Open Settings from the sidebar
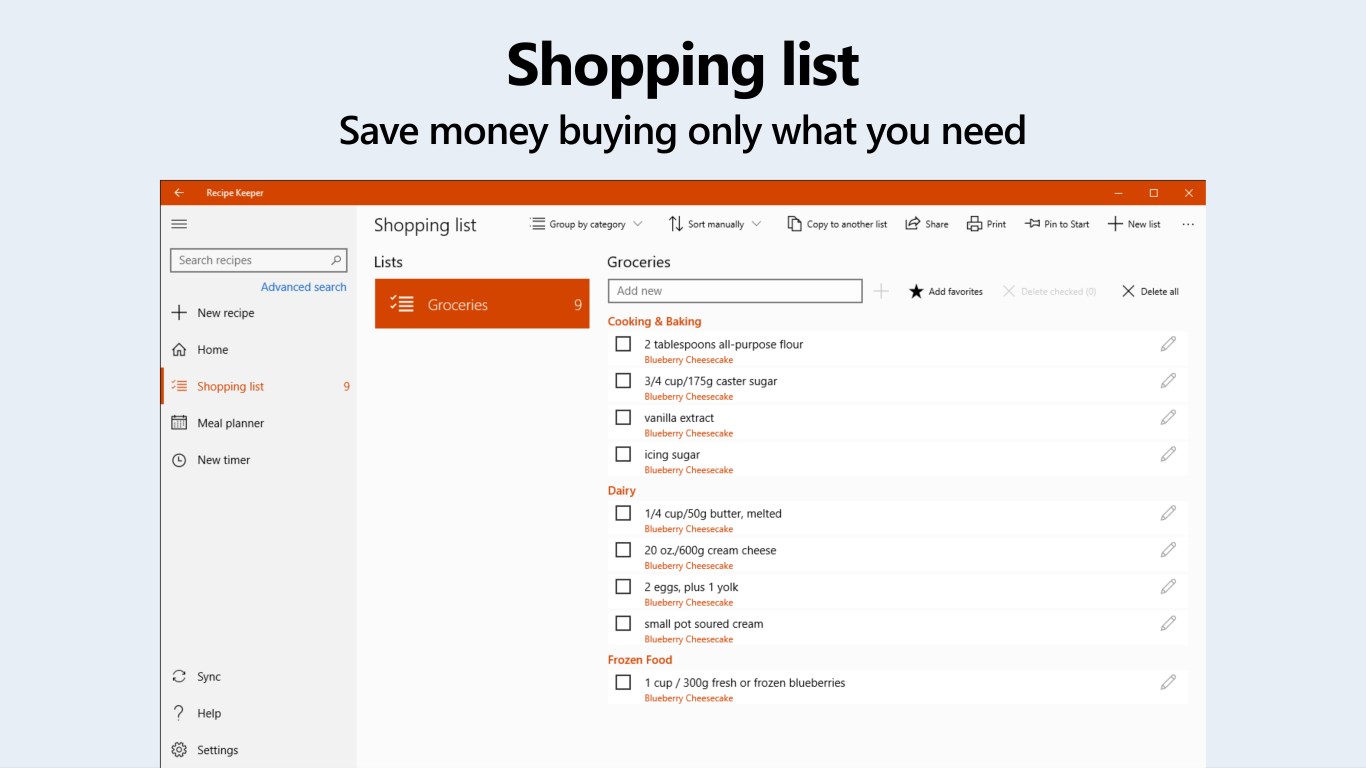 217,750
